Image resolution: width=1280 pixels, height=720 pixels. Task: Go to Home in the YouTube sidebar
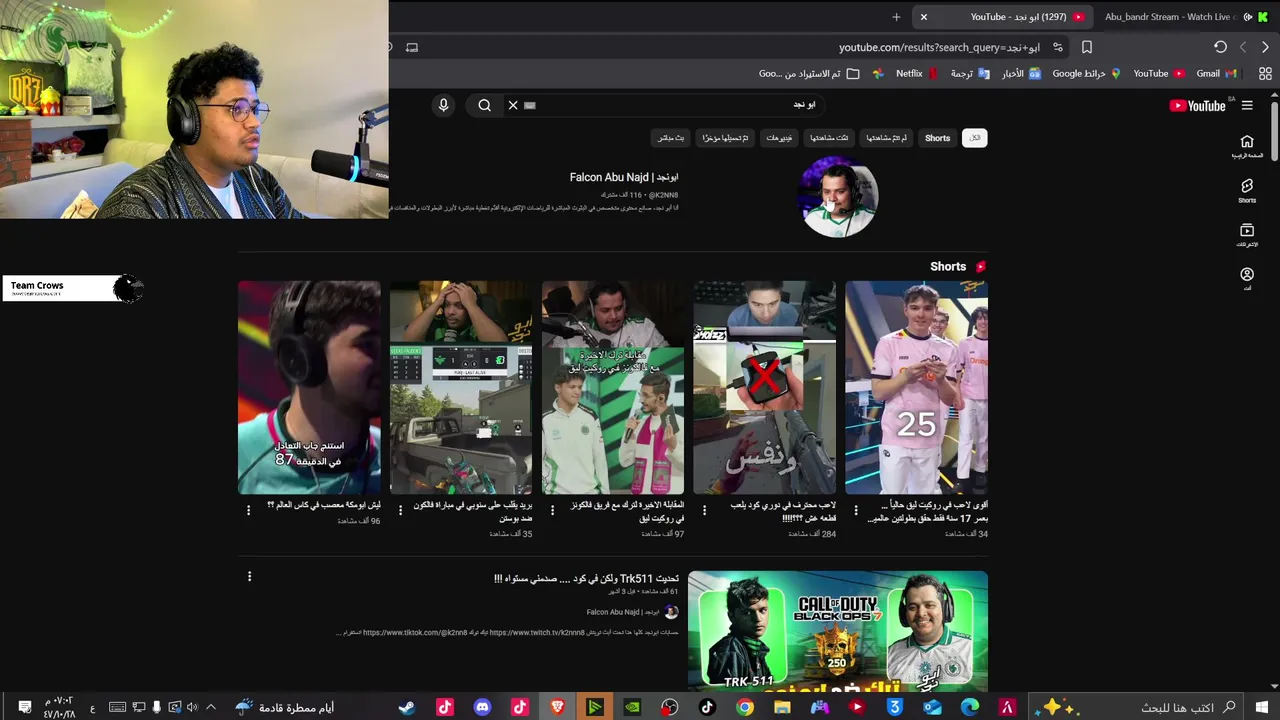tap(1247, 146)
